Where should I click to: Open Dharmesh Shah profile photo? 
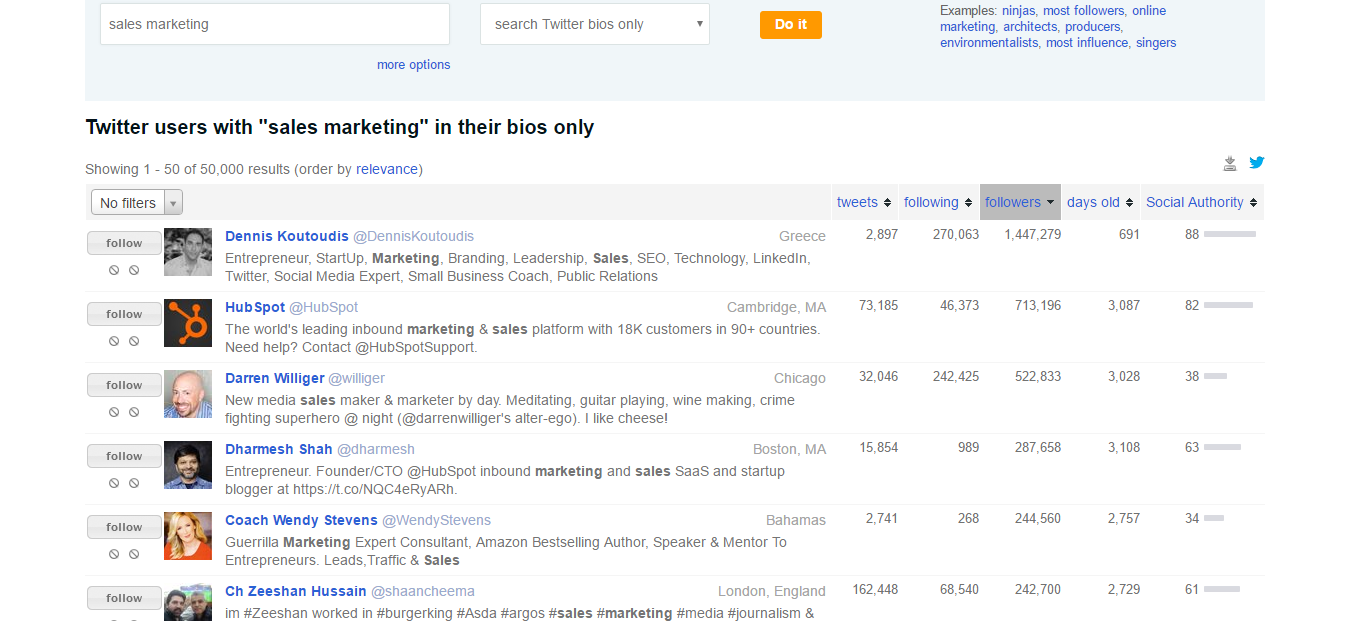click(x=188, y=465)
